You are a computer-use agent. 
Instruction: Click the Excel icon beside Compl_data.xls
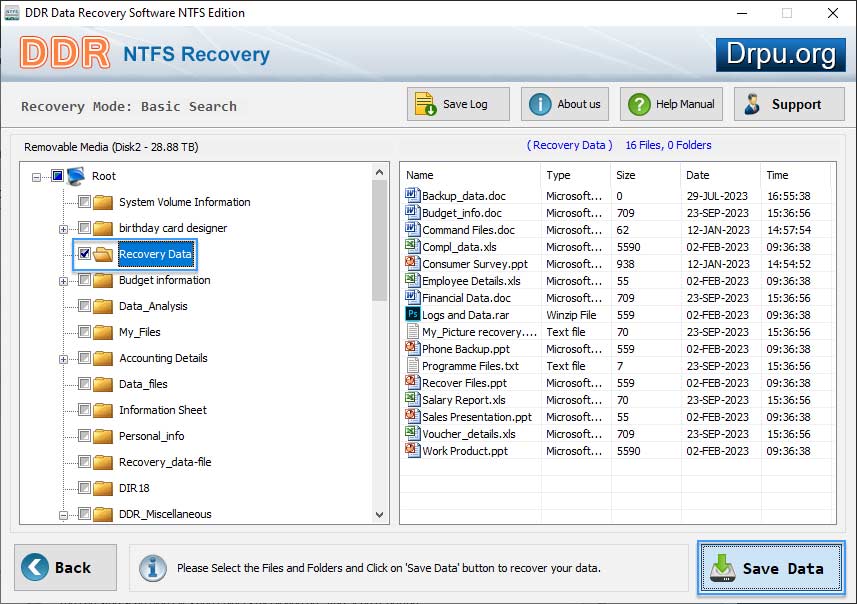(x=412, y=245)
